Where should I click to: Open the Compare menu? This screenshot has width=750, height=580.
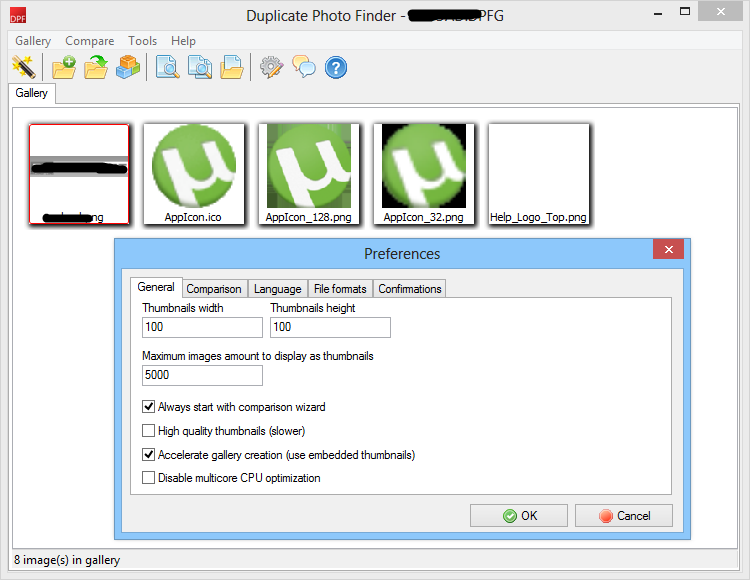[x=89, y=41]
